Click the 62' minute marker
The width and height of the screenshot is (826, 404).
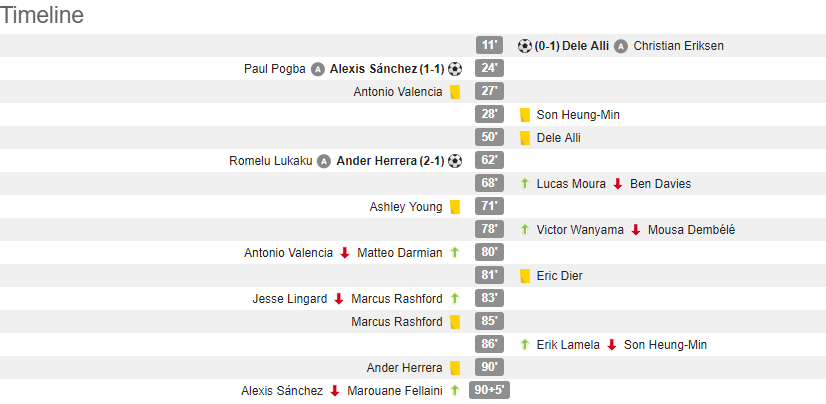pos(490,161)
